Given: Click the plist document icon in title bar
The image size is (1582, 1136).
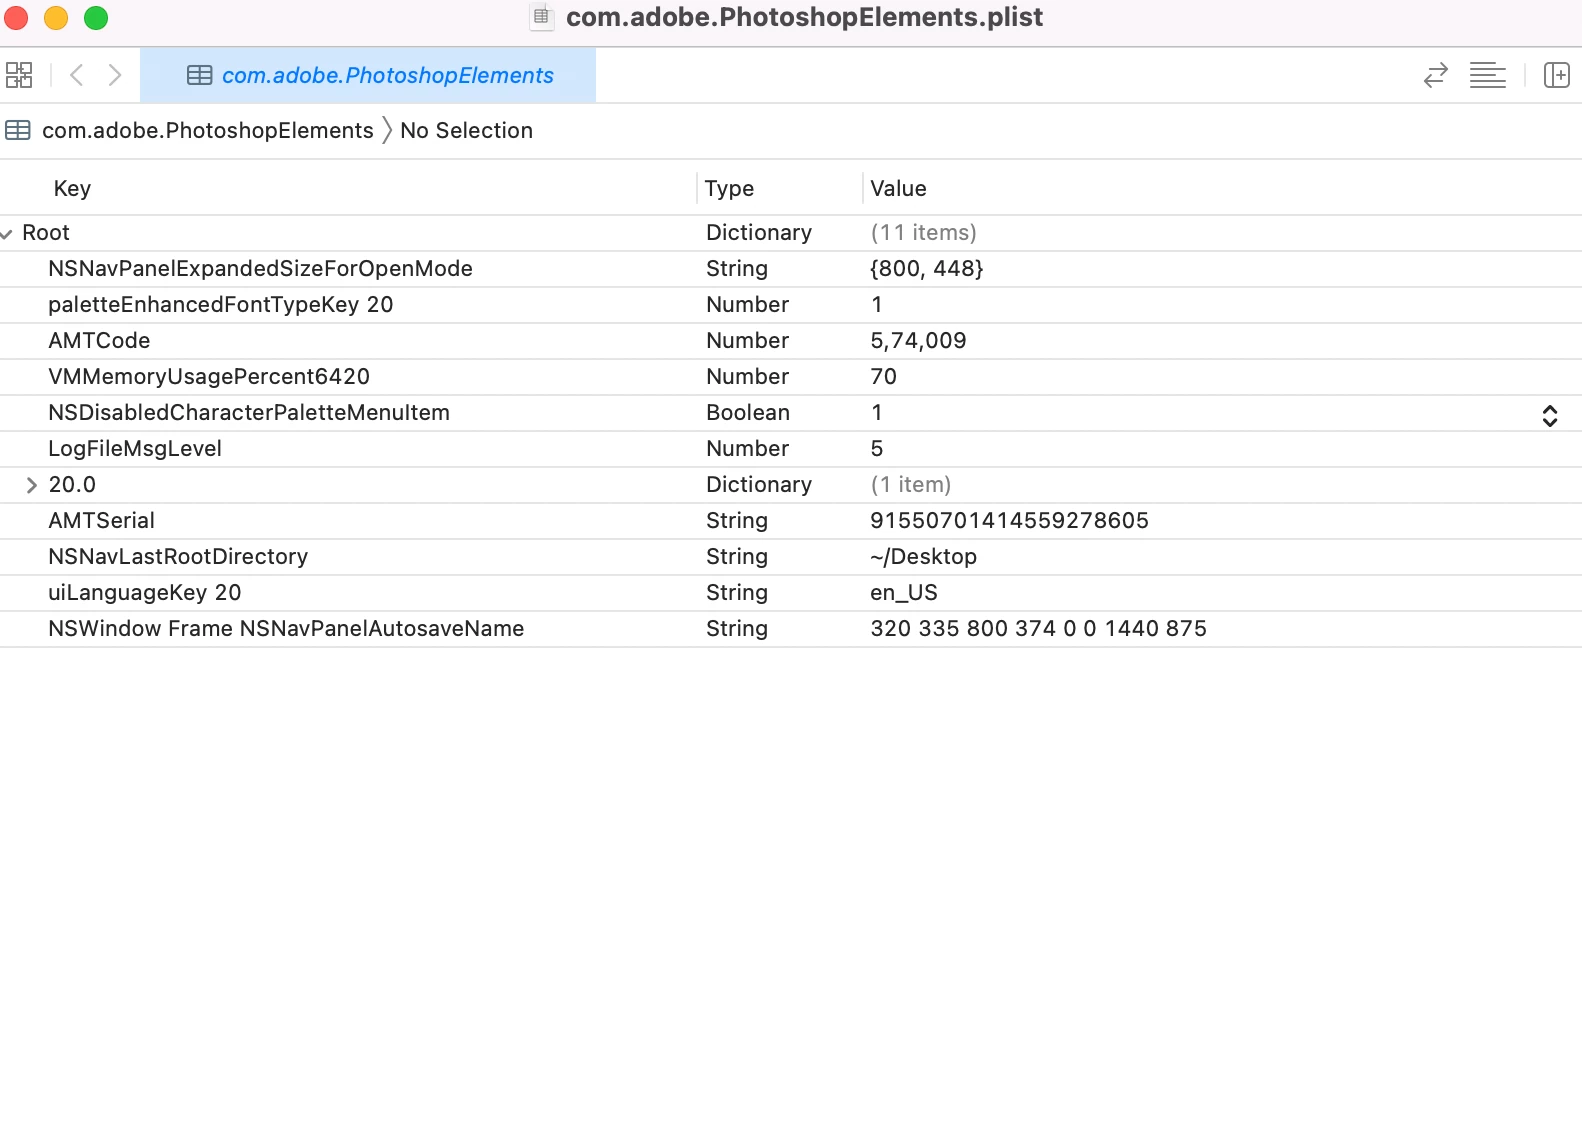Looking at the screenshot, I should pos(541,17).
